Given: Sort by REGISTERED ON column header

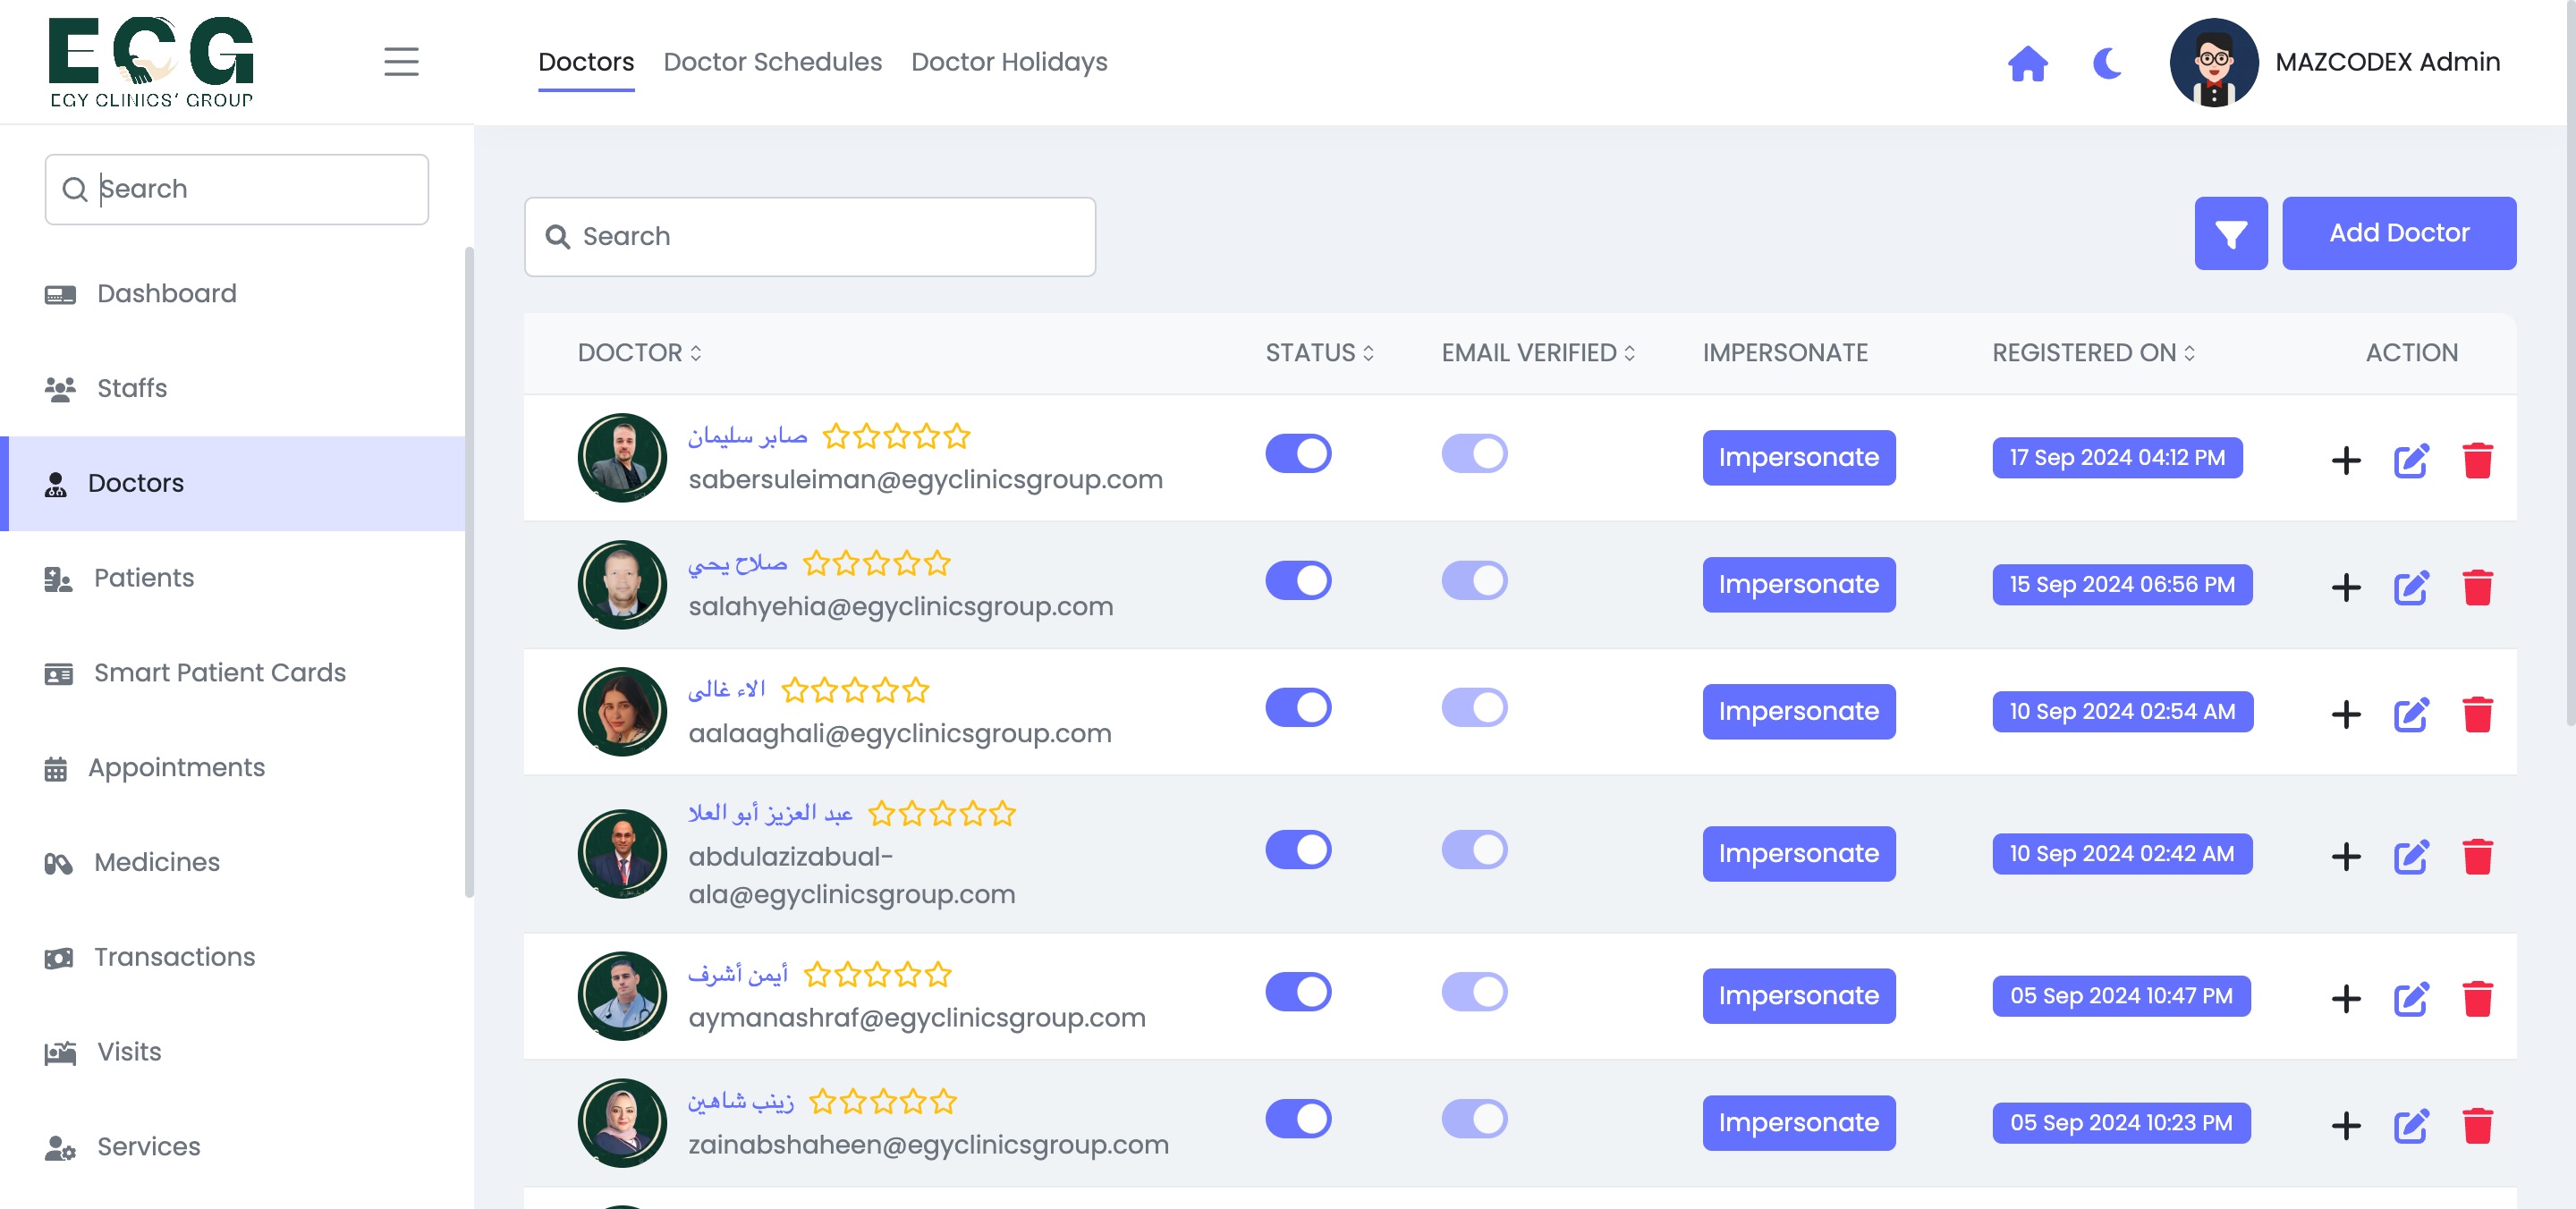Looking at the screenshot, I should (x=2094, y=353).
